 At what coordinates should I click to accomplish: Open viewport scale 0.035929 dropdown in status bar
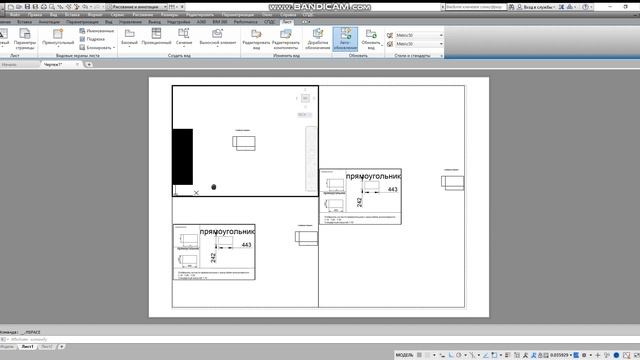point(561,356)
